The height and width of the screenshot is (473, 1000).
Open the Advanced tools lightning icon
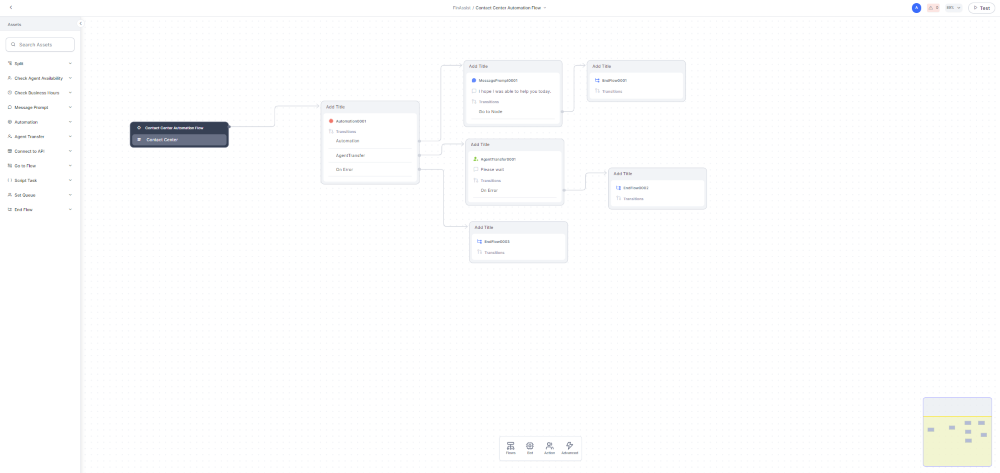(x=569, y=447)
